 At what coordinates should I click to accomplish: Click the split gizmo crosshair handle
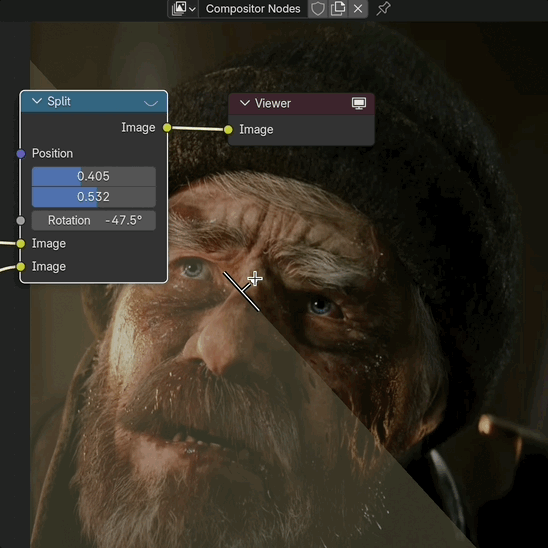tap(255, 279)
